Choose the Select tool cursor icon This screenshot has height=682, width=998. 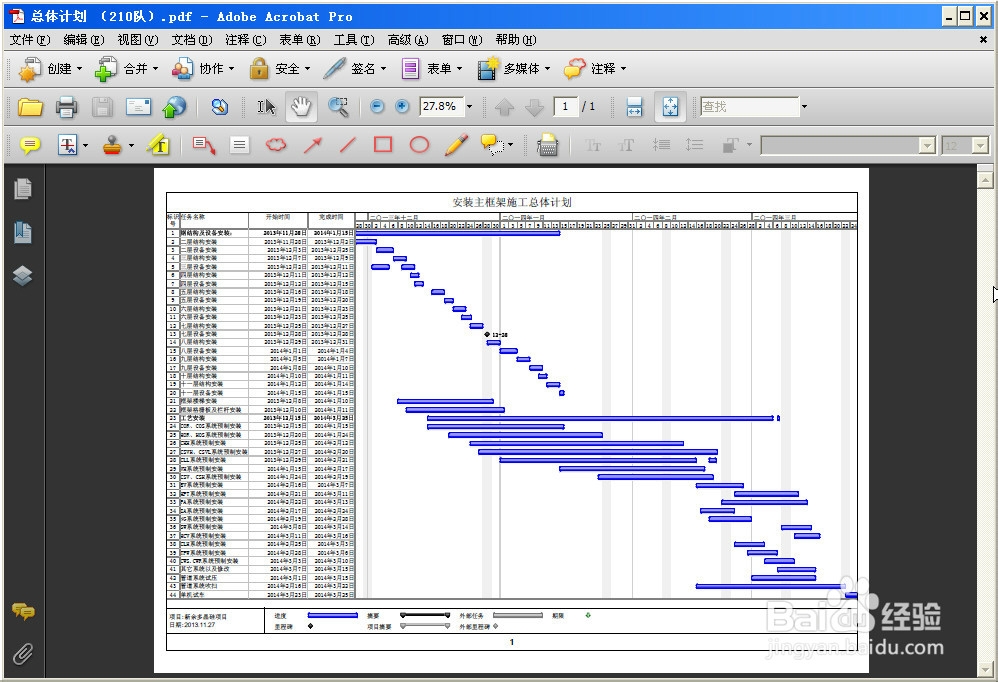point(266,107)
